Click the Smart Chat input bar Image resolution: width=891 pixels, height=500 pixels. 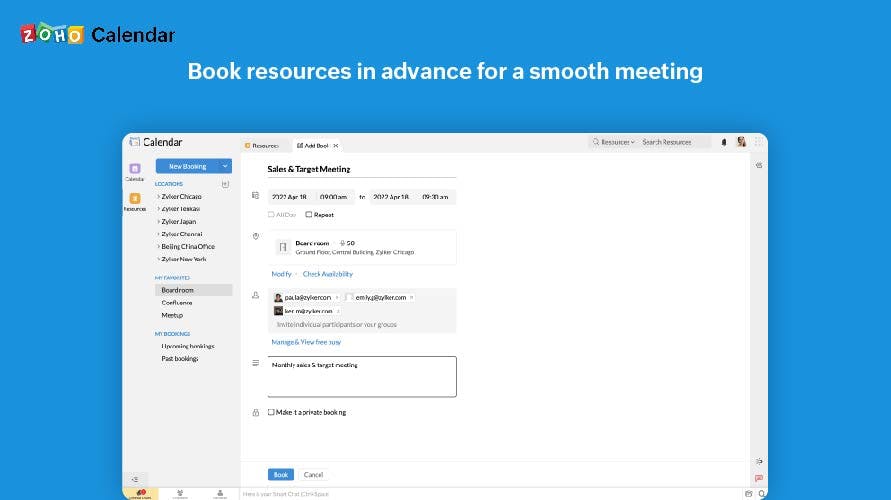click(492, 494)
